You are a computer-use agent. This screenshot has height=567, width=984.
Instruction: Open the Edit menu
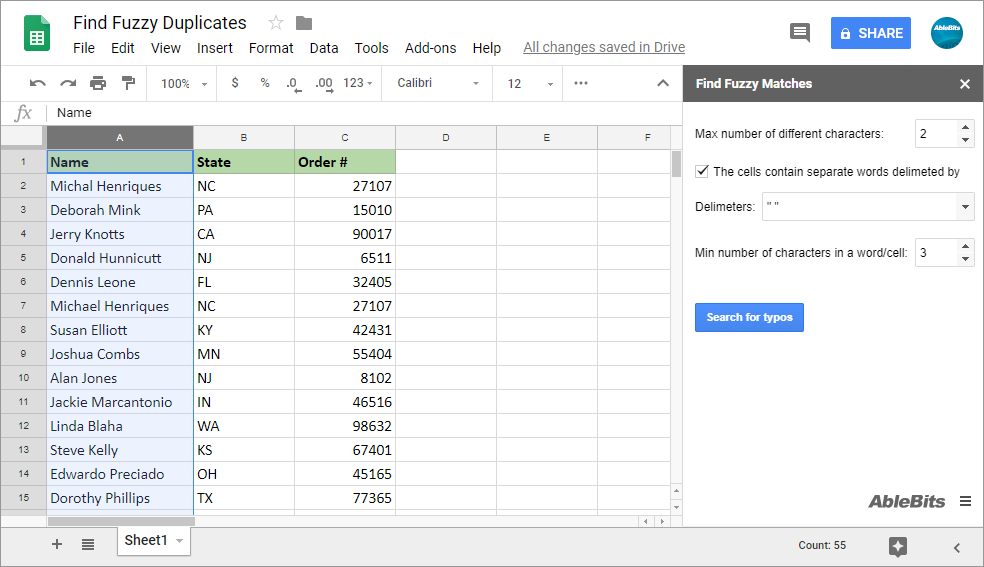click(x=123, y=48)
